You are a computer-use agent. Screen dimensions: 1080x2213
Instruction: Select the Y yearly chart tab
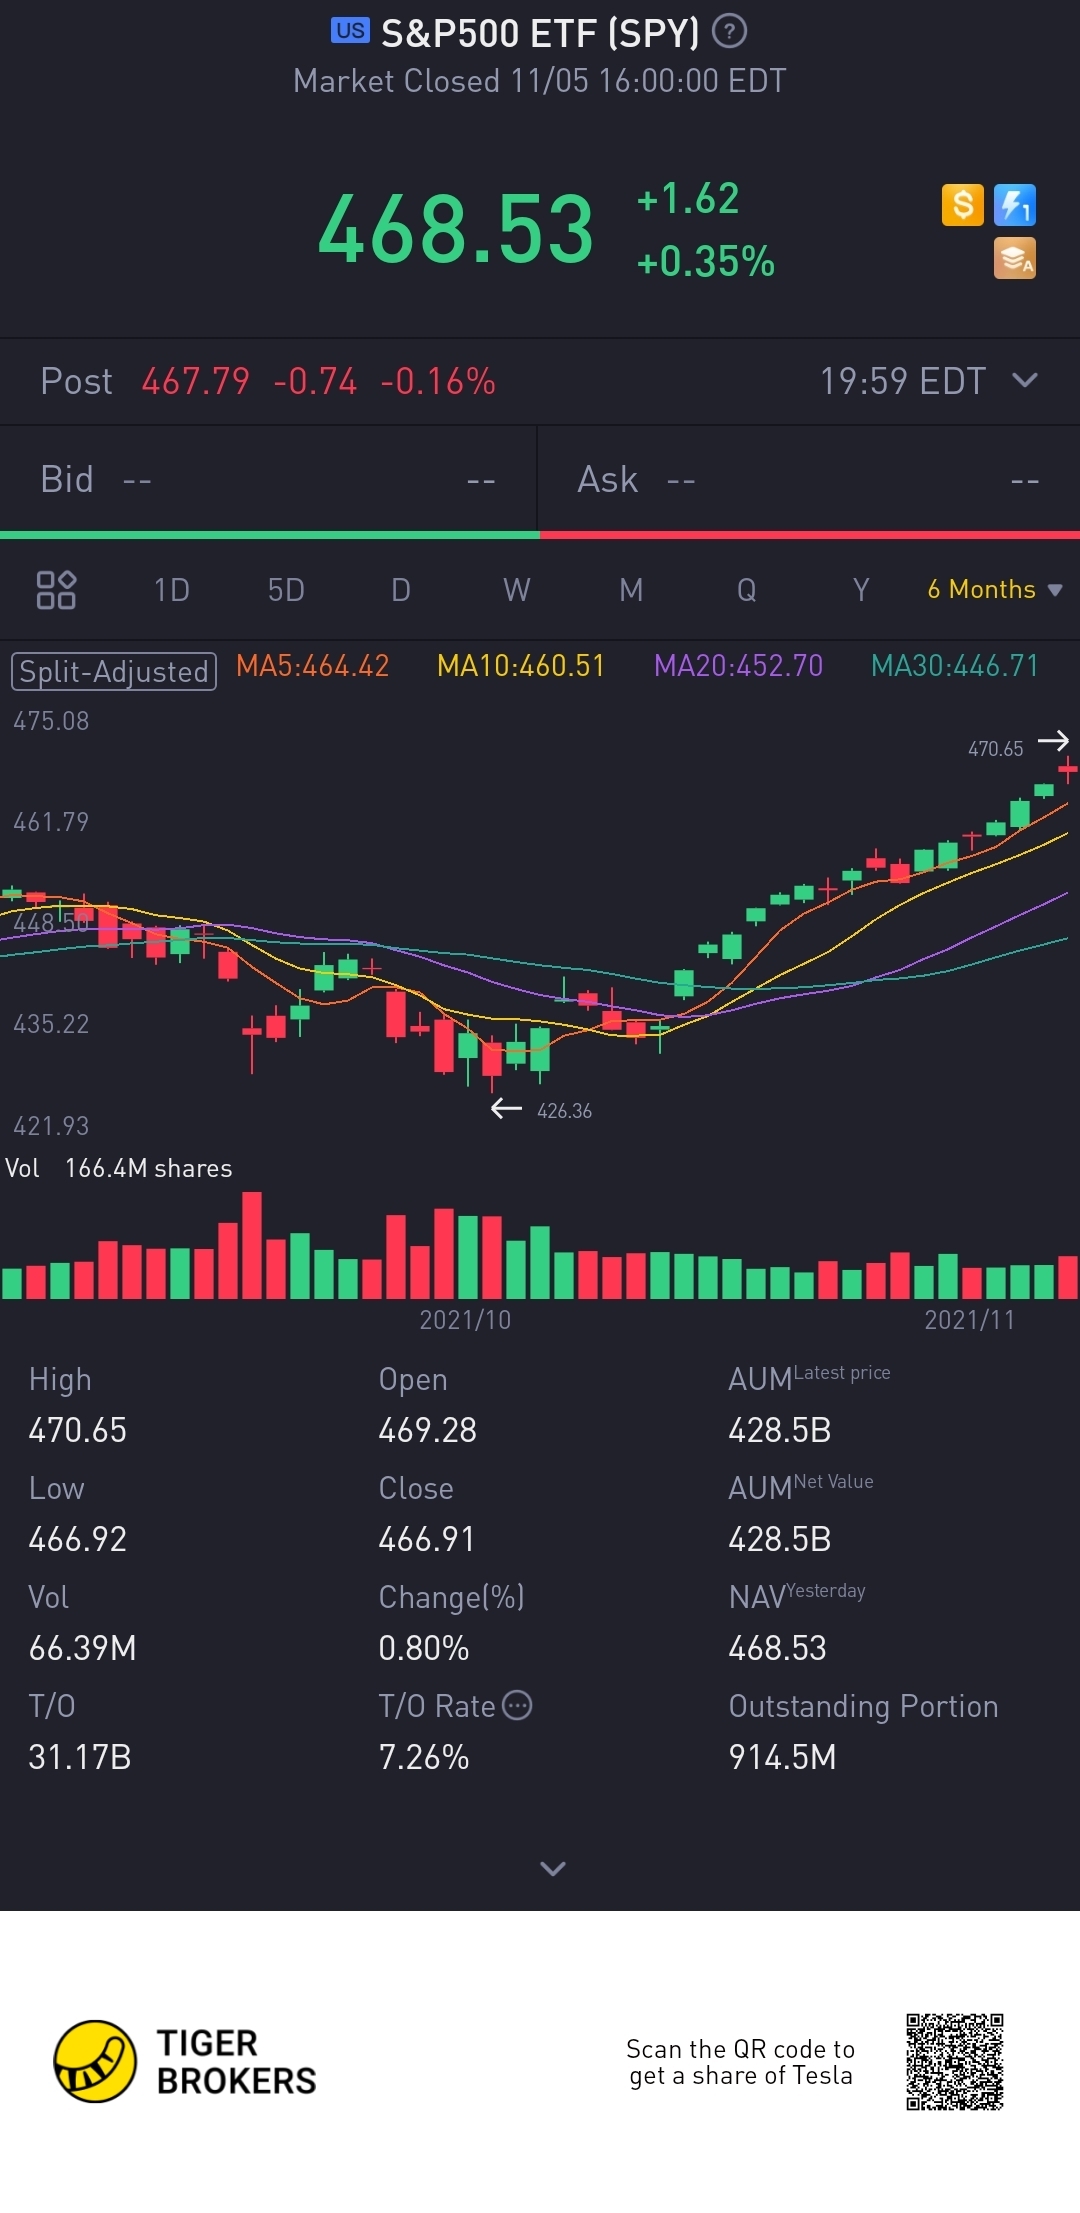click(861, 590)
